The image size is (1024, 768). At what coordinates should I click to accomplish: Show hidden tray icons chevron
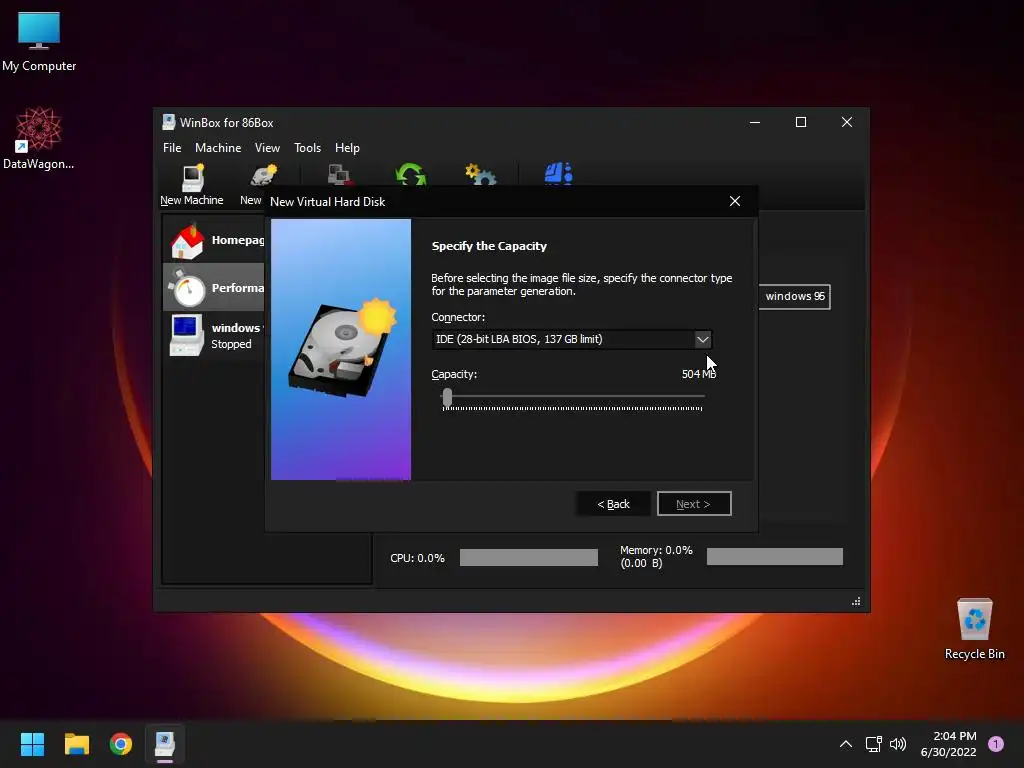(846, 744)
